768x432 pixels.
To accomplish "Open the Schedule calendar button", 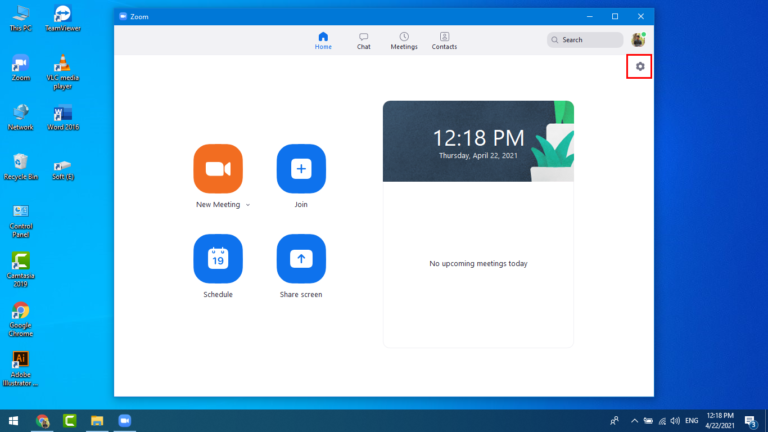I will click(x=218, y=259).
